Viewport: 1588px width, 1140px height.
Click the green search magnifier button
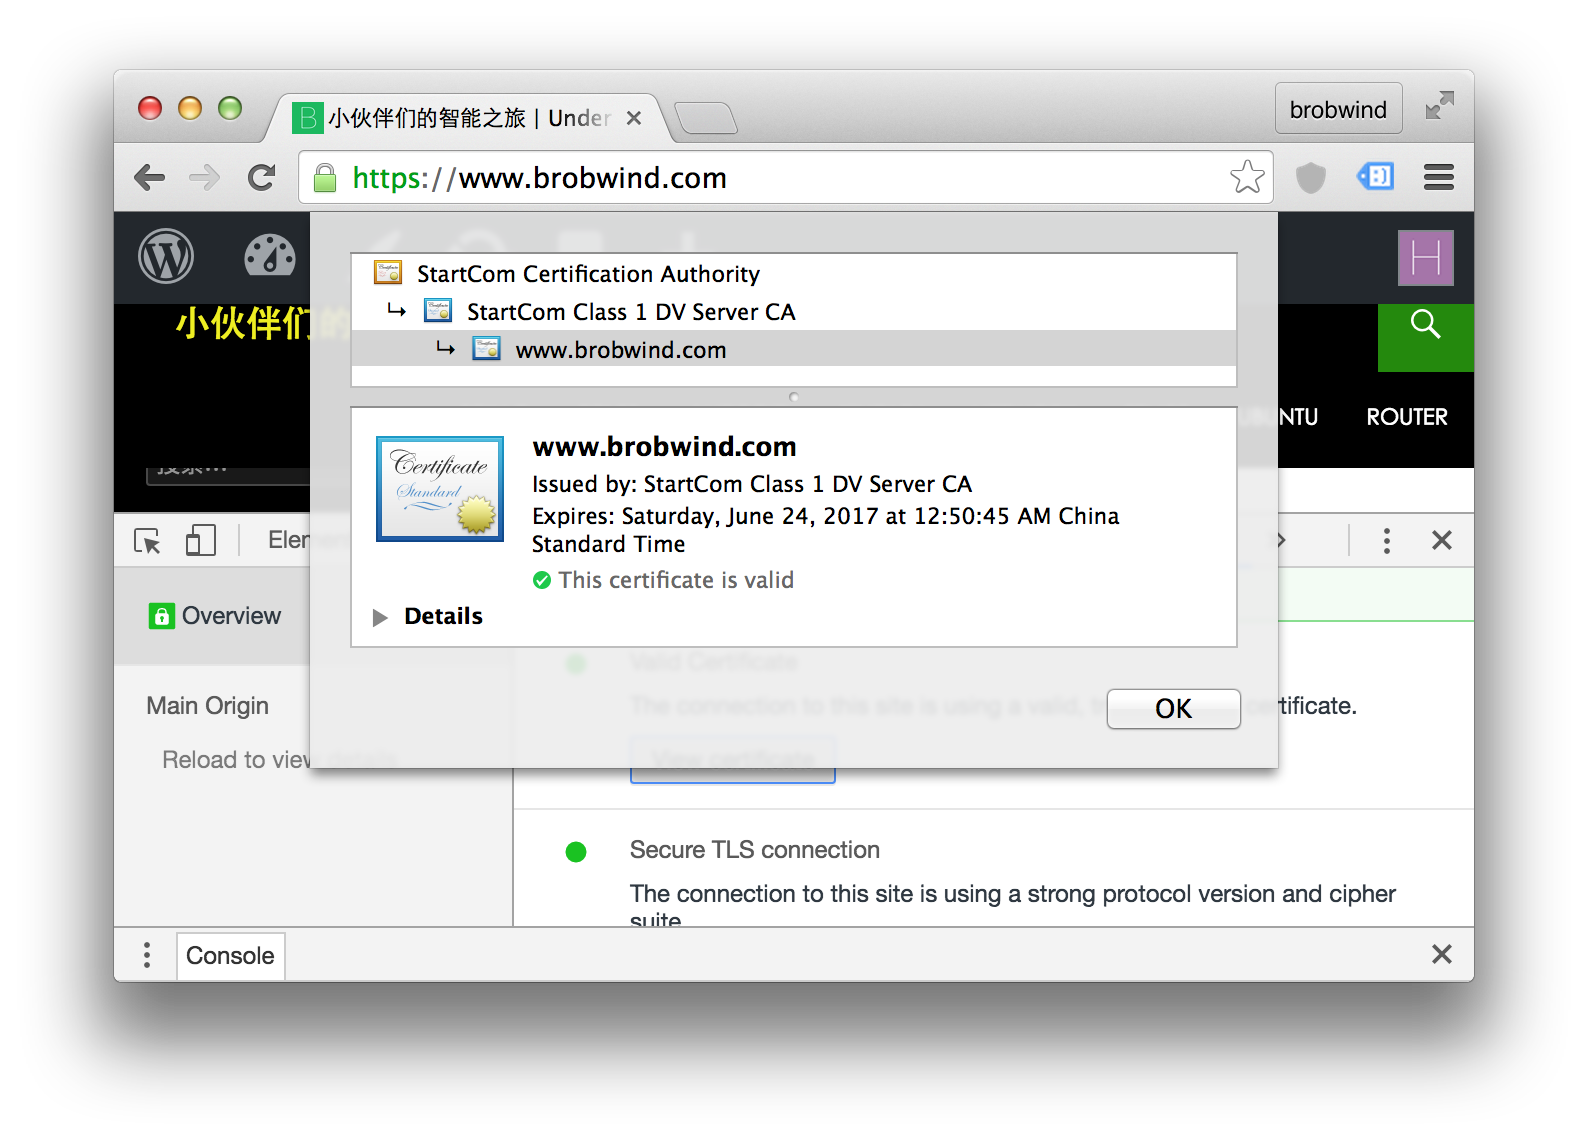(1426, 324)
